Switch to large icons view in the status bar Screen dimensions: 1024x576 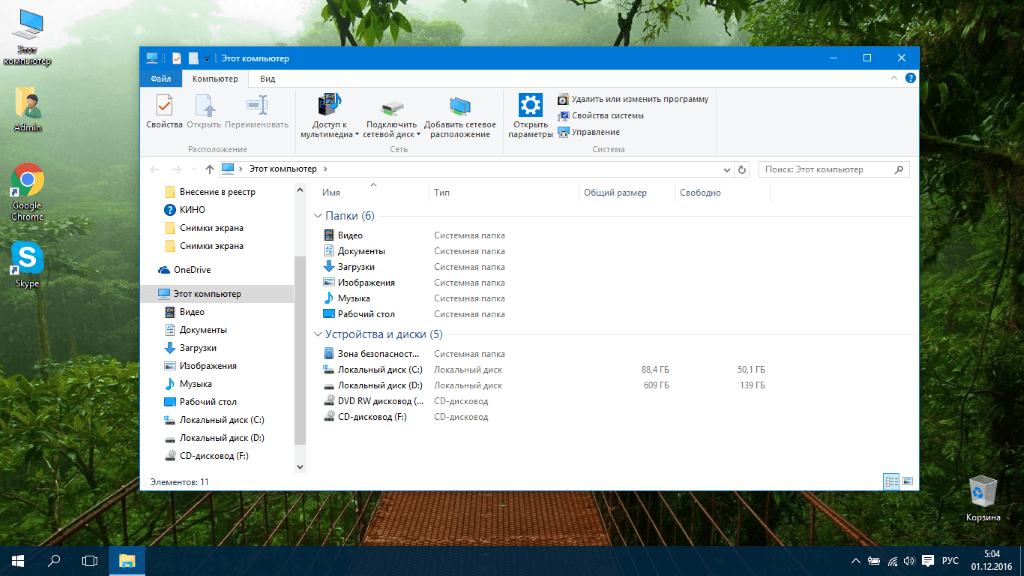[x=907, y=481]
